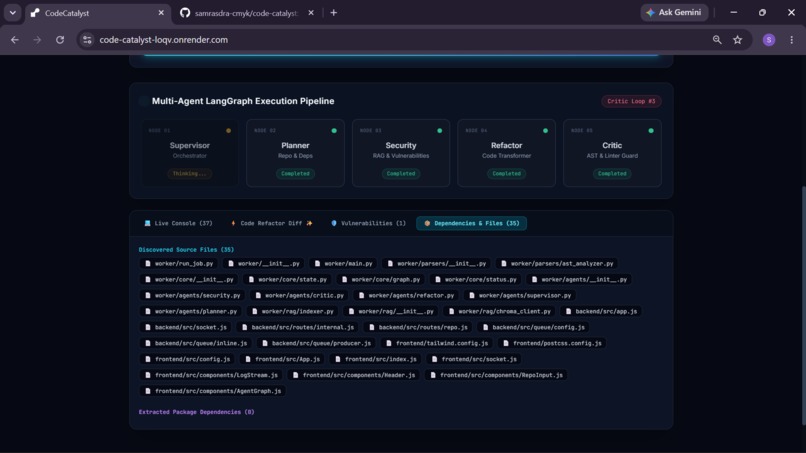
Task: Click the backend/src/routes/repo.js file chip
Action: (417, 327)
